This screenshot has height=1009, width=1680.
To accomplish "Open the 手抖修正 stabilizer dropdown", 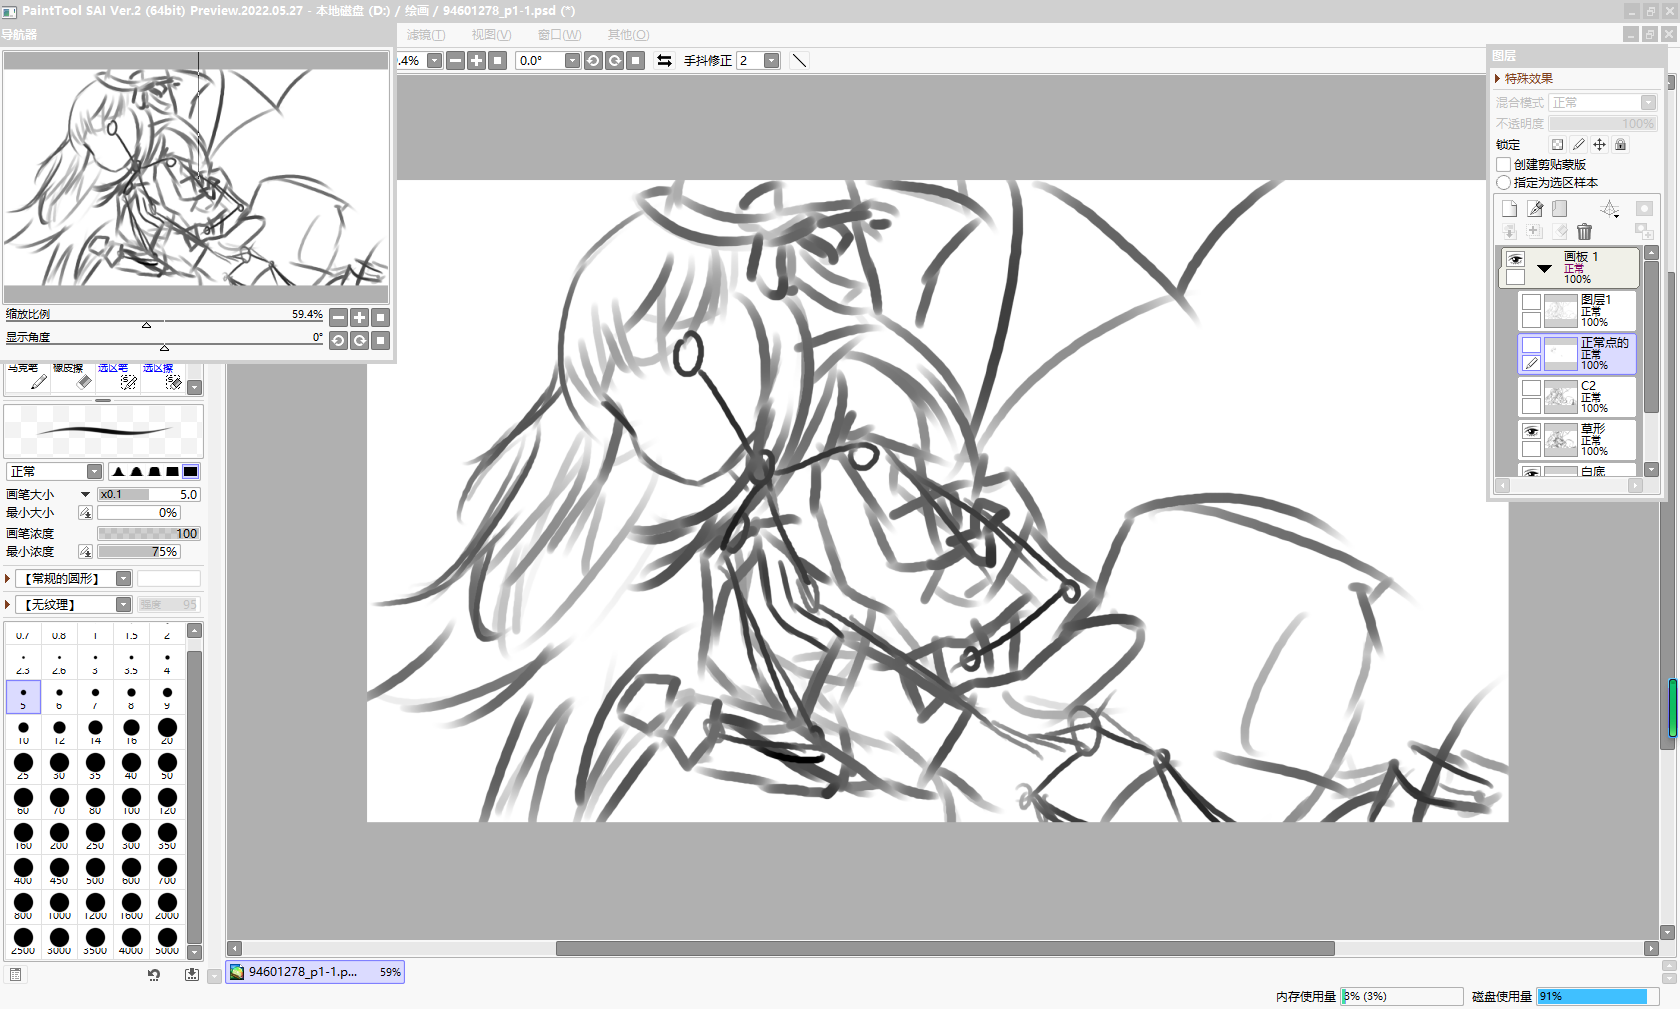I will [771, 61].
